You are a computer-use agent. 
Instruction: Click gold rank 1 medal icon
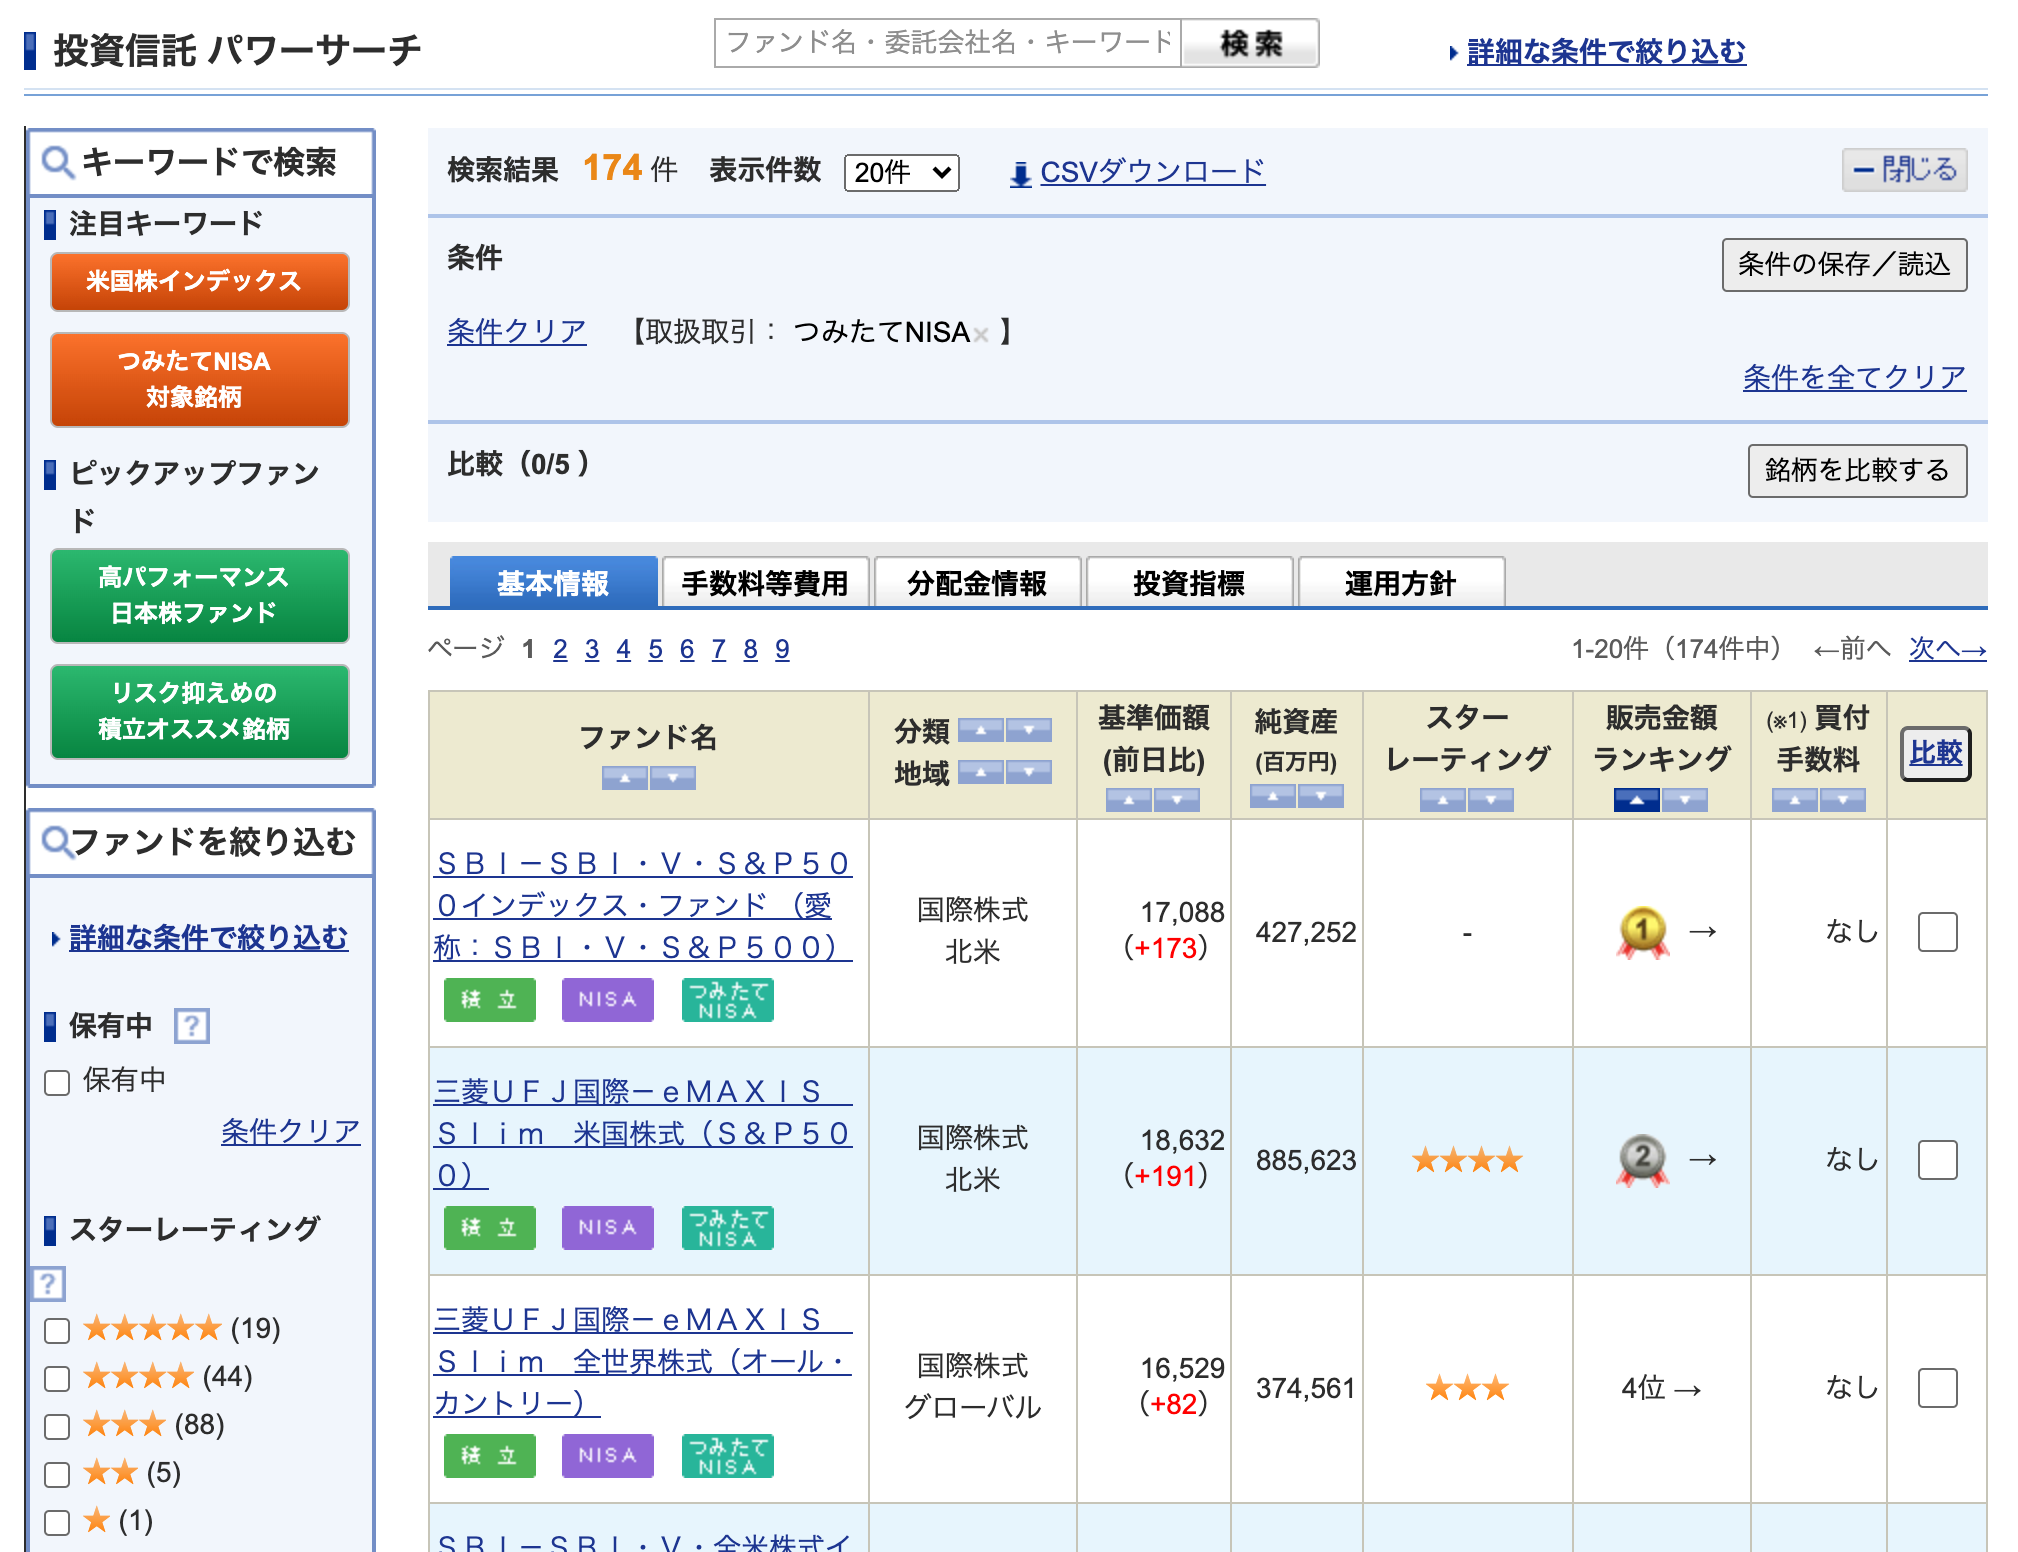click(1642, 932)
